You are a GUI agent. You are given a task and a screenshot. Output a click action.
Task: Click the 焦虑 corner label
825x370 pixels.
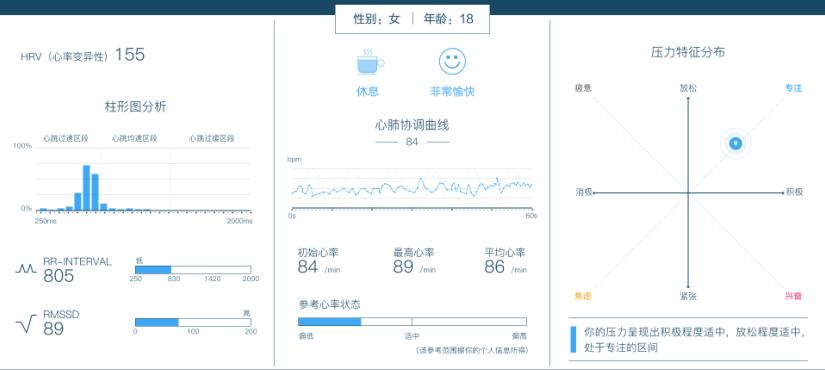coord(583,296)
